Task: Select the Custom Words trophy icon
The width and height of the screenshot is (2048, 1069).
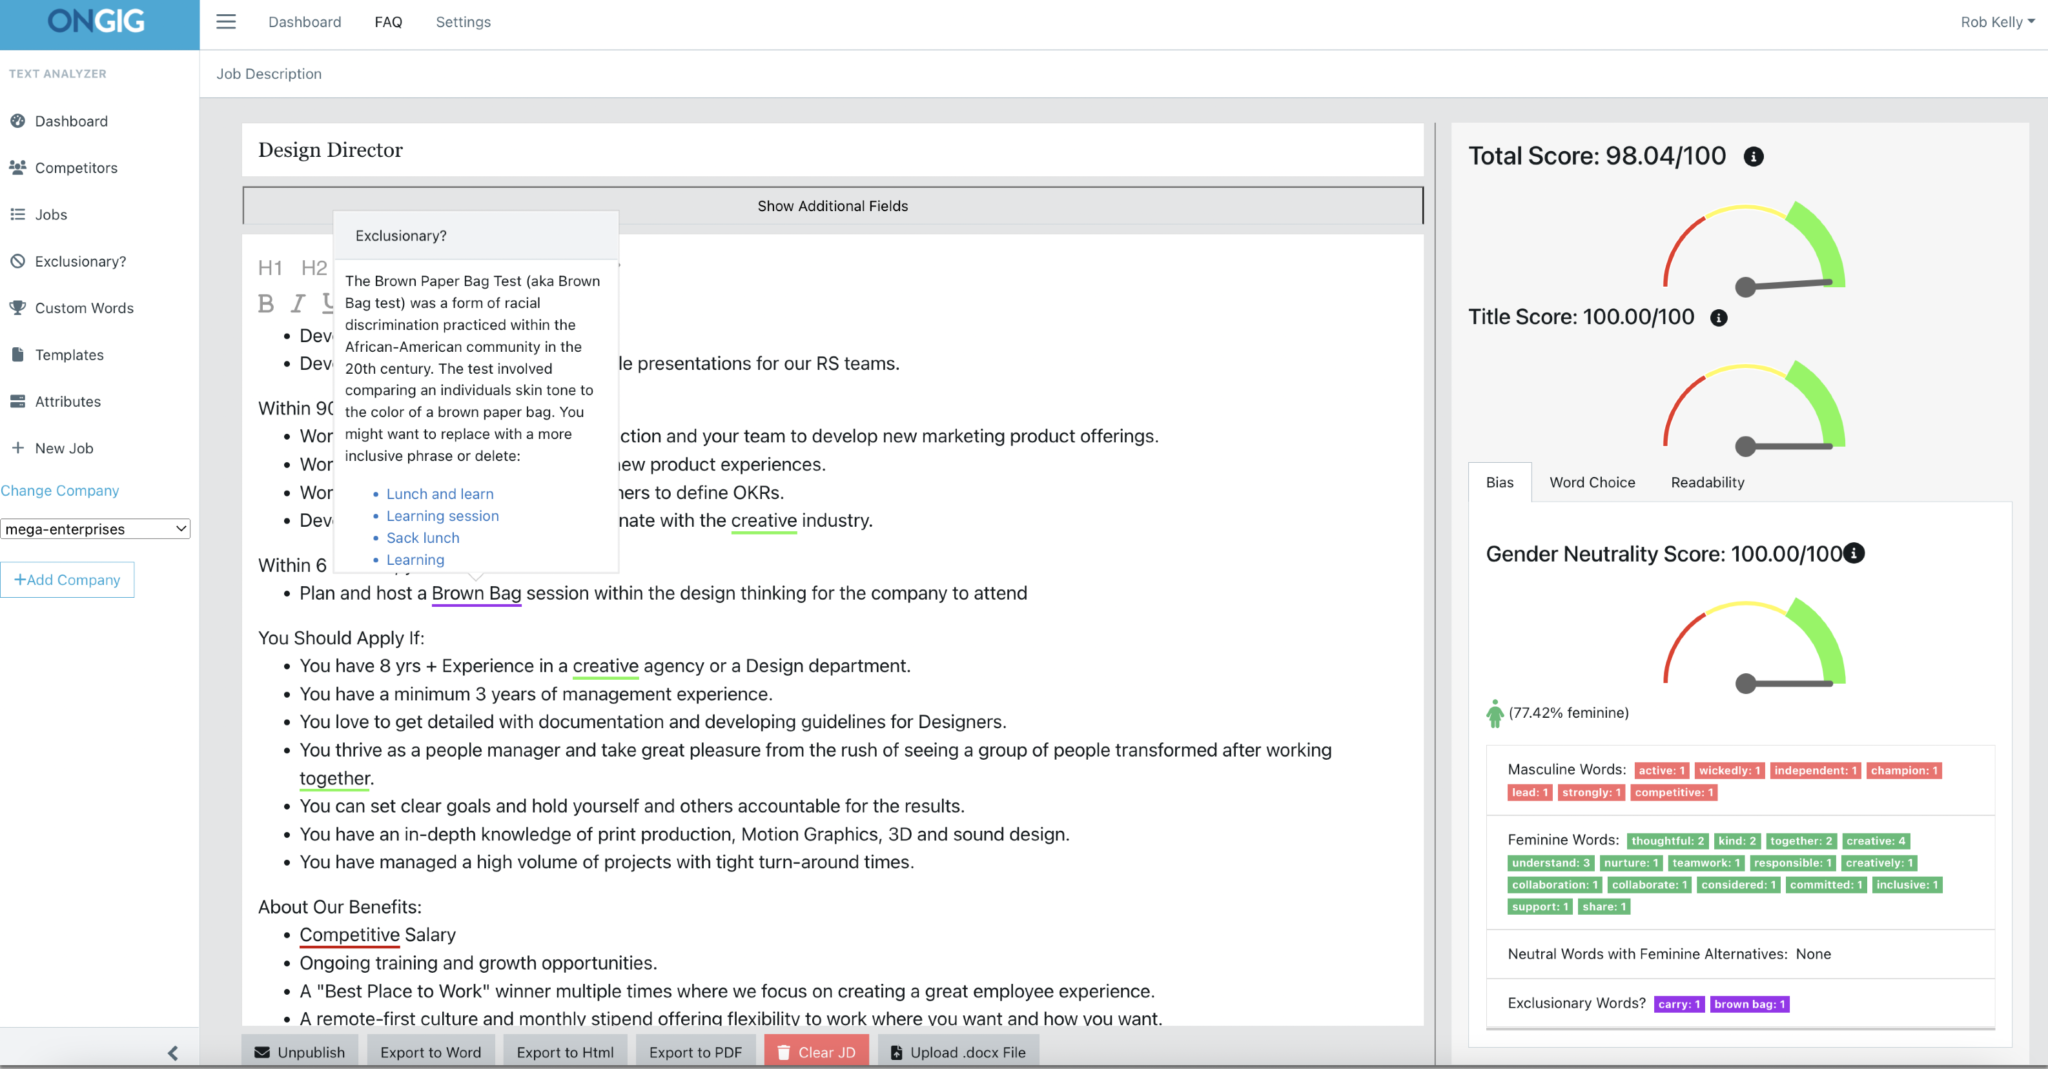Action: click(x=16, y=307)
